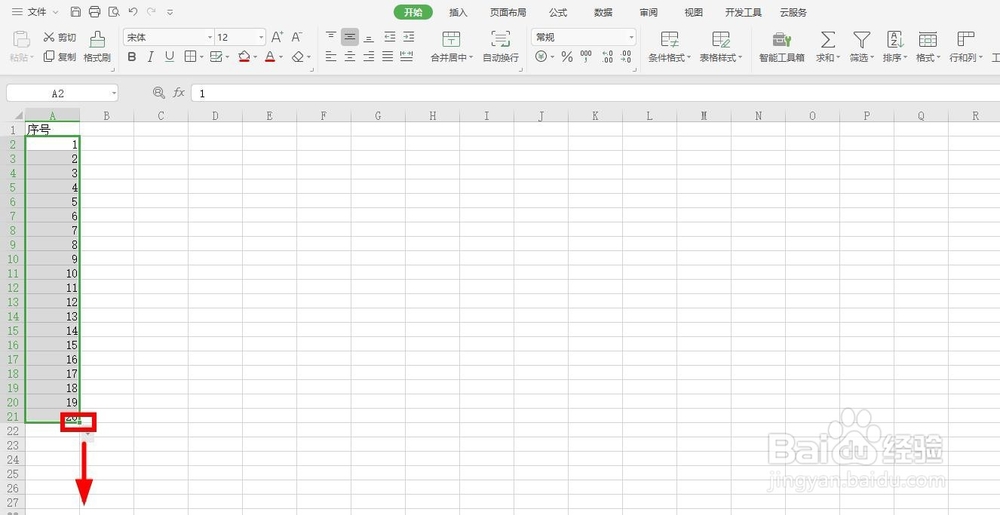Open the 开发工具 tab
Image resolution: width=1000 pixels, height=515 pixels.
(x=743, y=12)
